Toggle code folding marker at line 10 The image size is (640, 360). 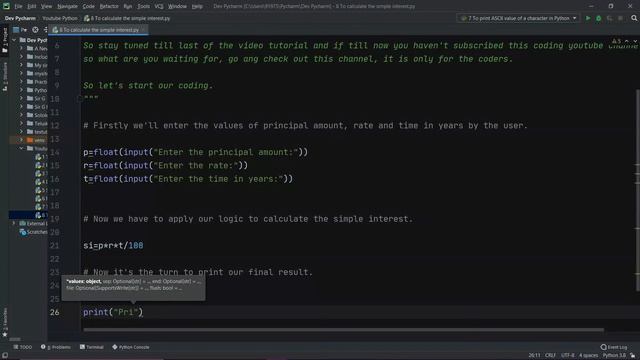point(80,99)
